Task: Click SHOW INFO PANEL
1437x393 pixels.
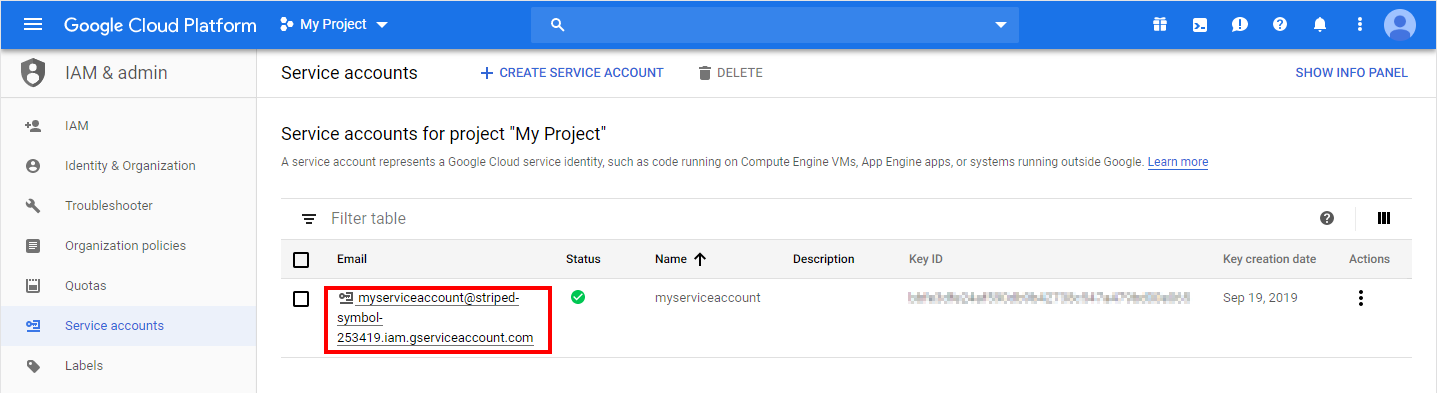Action: [x=1351, y=73]
